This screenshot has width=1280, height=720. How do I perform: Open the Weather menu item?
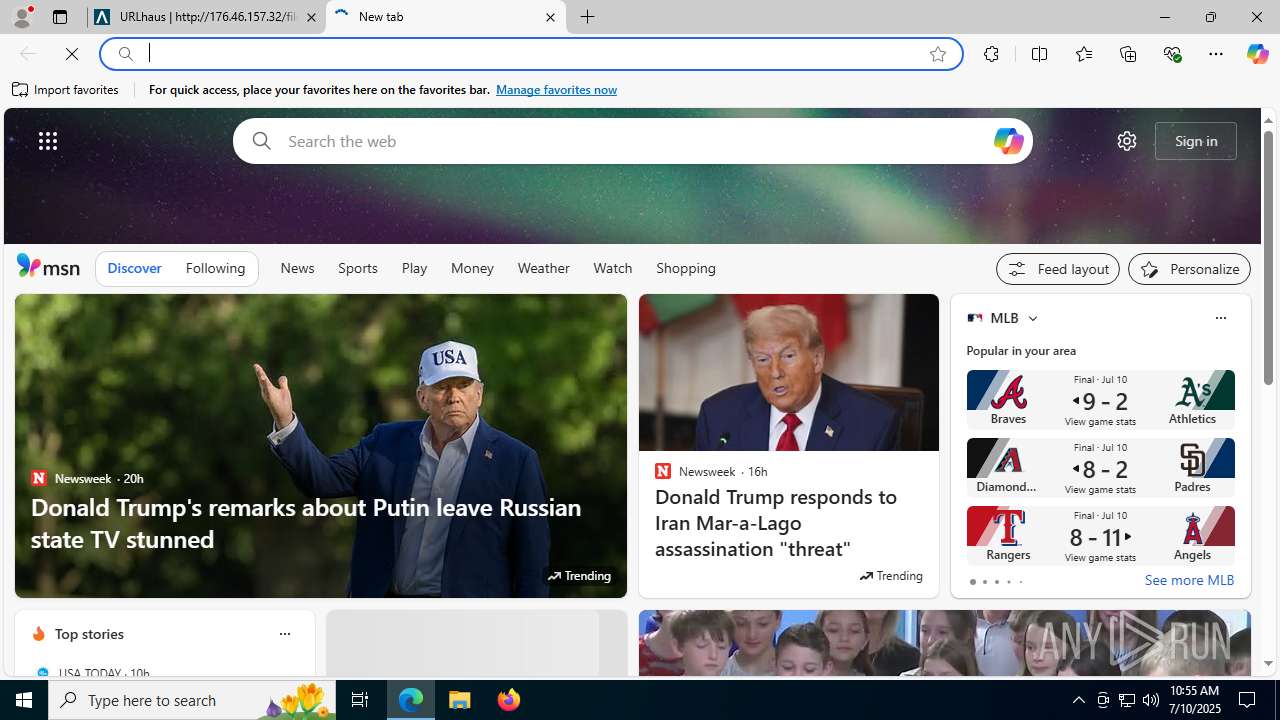tap(543, 268)
